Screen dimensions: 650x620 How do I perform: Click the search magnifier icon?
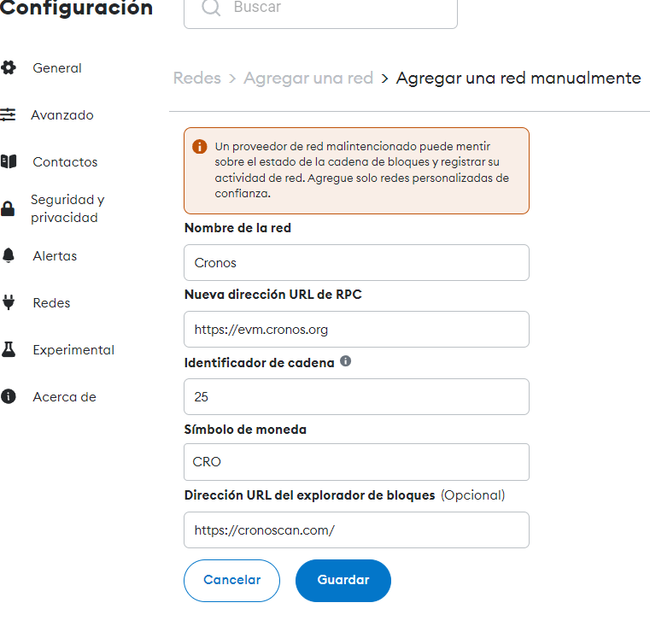click(x=211, y=8)
